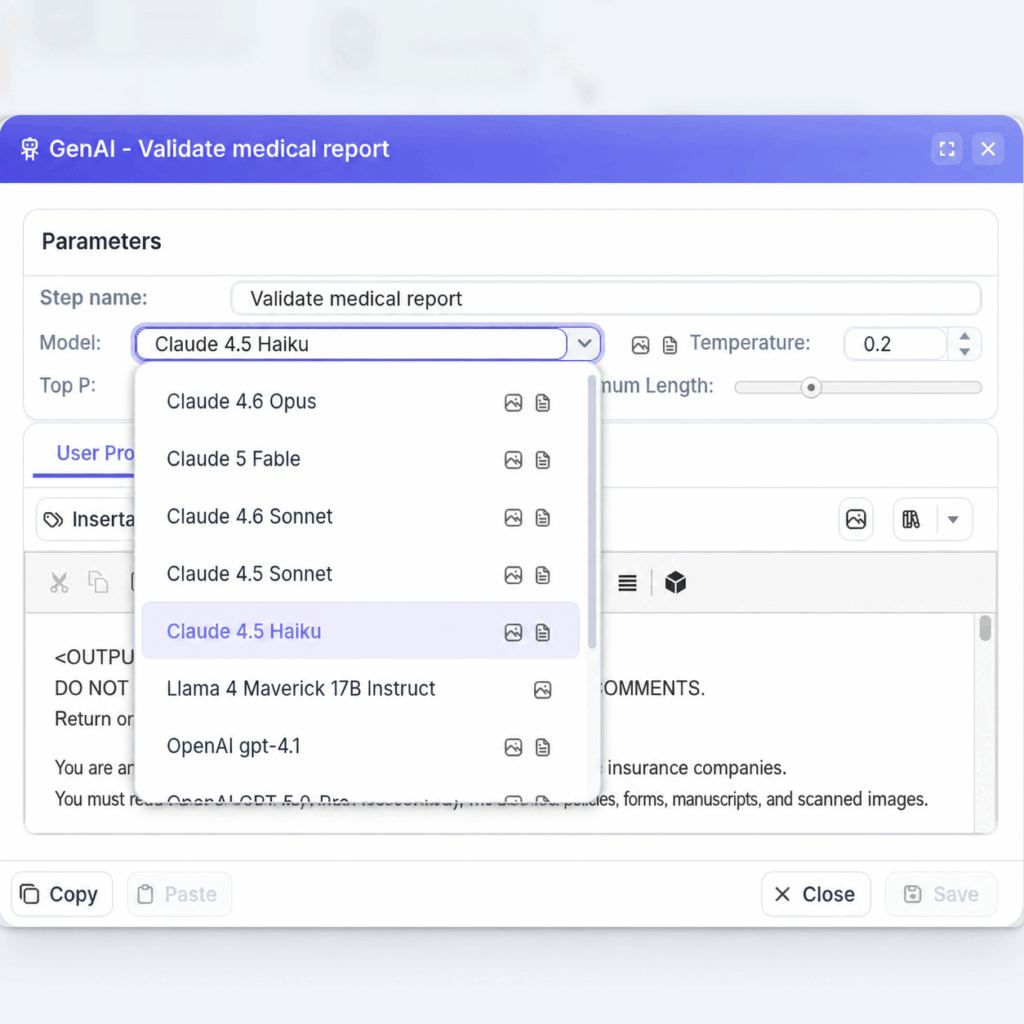Select Claude 4.6 Opus from model list
Viewport: 1024px width, 1024px height.
point(360,402)
